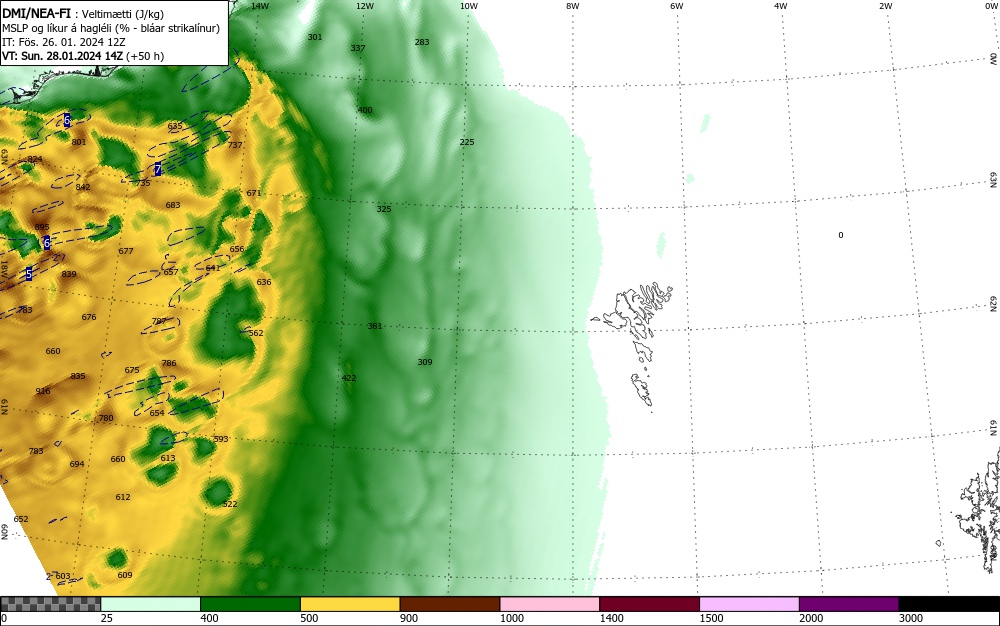1000x626 pixels.
Task: Click the '12W' longitude label
Action: (x=365, y=6)
